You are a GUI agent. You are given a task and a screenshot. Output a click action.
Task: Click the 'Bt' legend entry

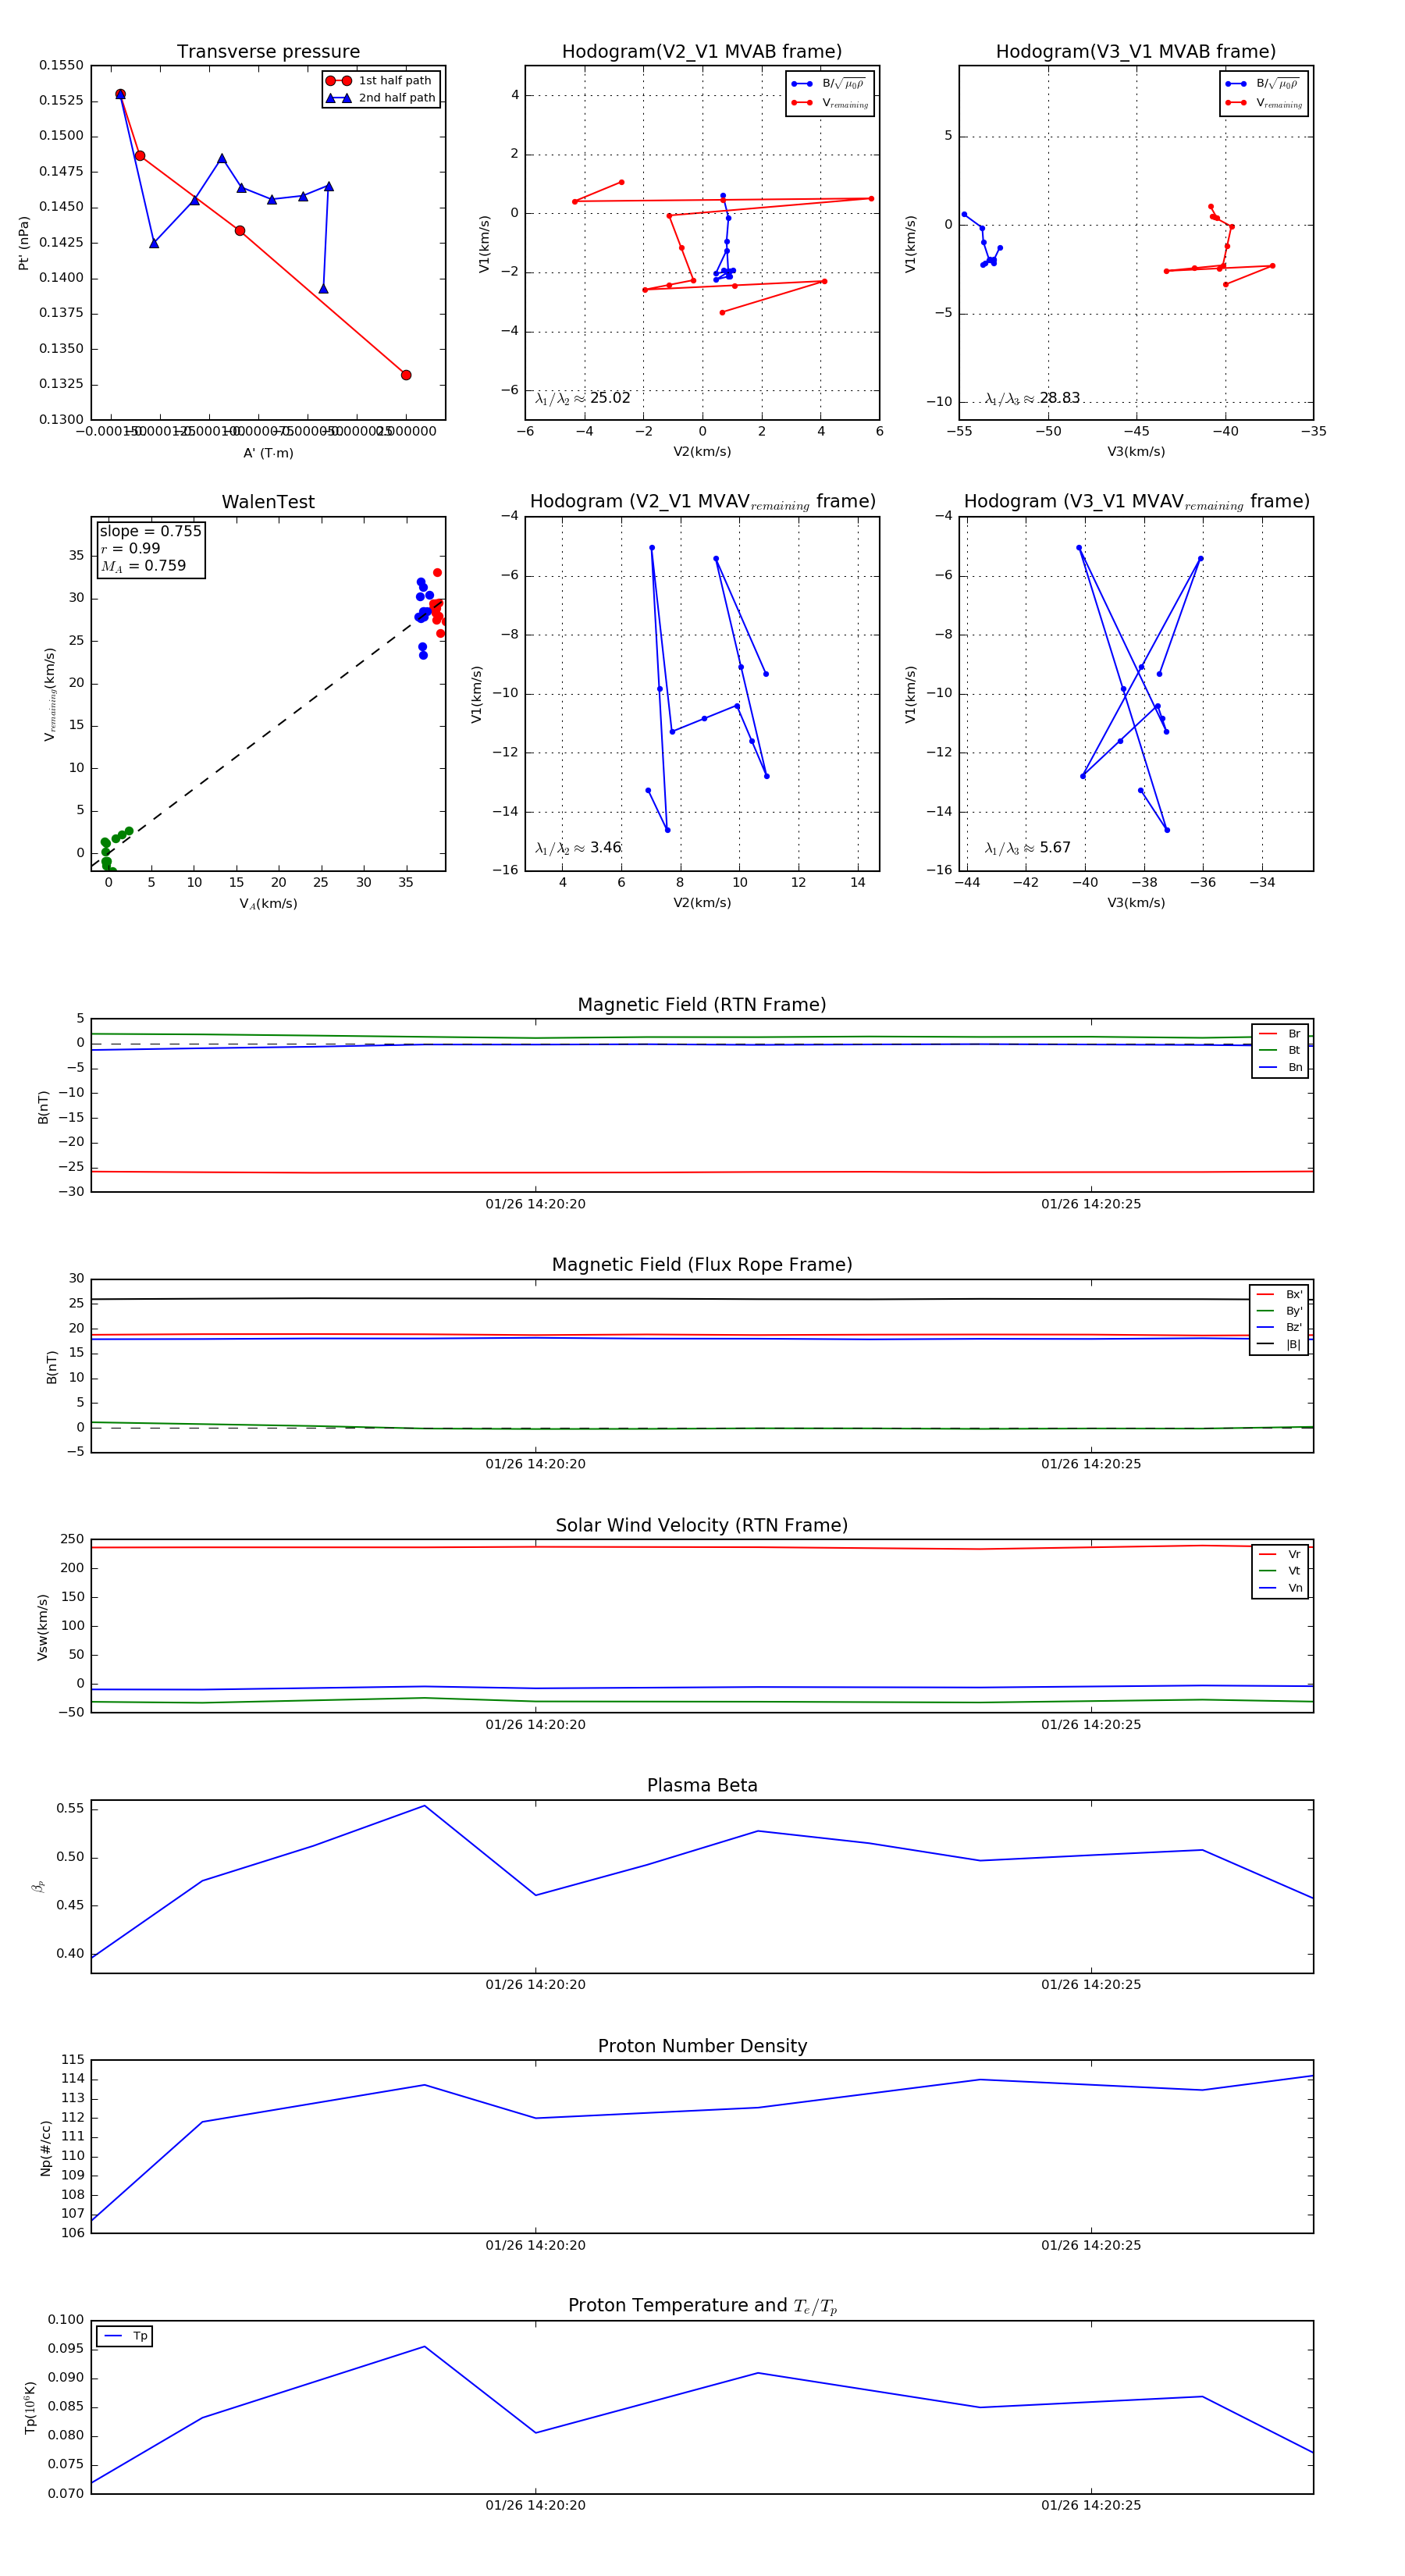pos(1281,1050)
